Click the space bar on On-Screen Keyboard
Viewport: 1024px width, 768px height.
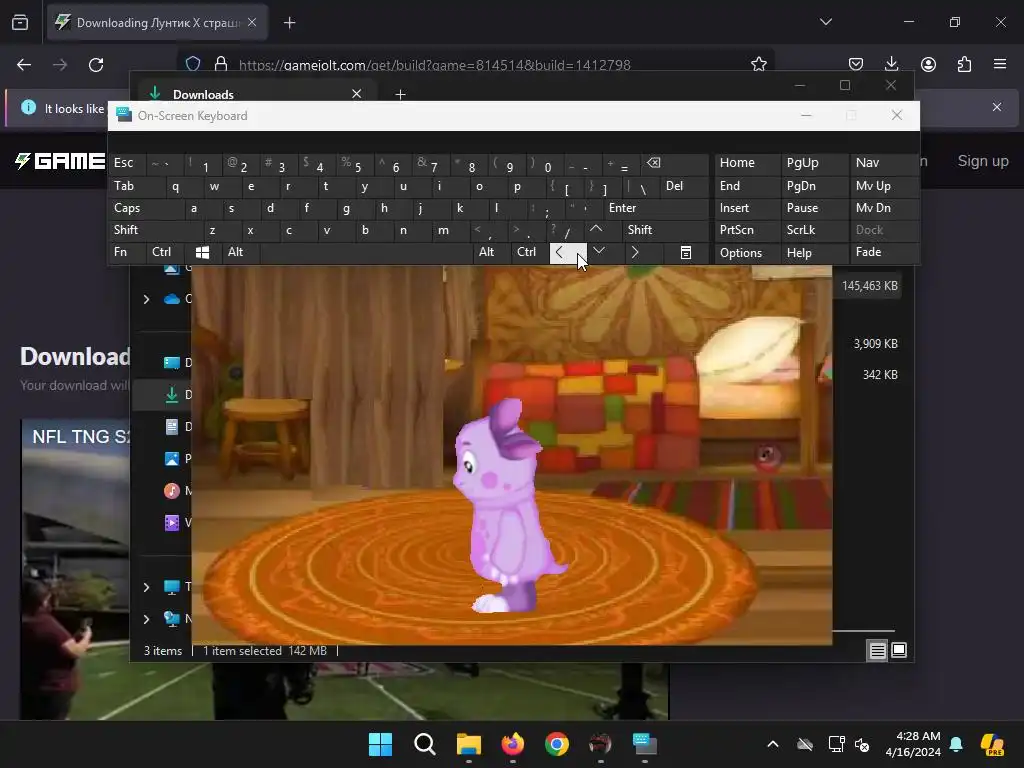coord(366,253)
